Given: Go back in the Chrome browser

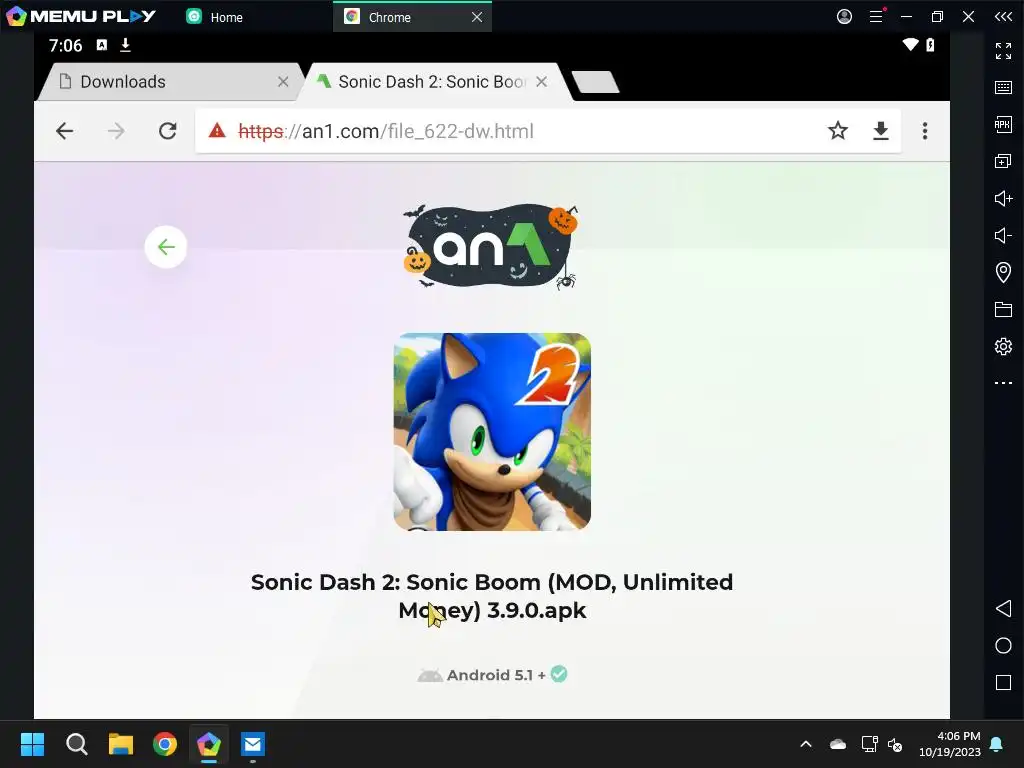Looking at the screenshot, I should pyautogui.click(x=65, y=131).
